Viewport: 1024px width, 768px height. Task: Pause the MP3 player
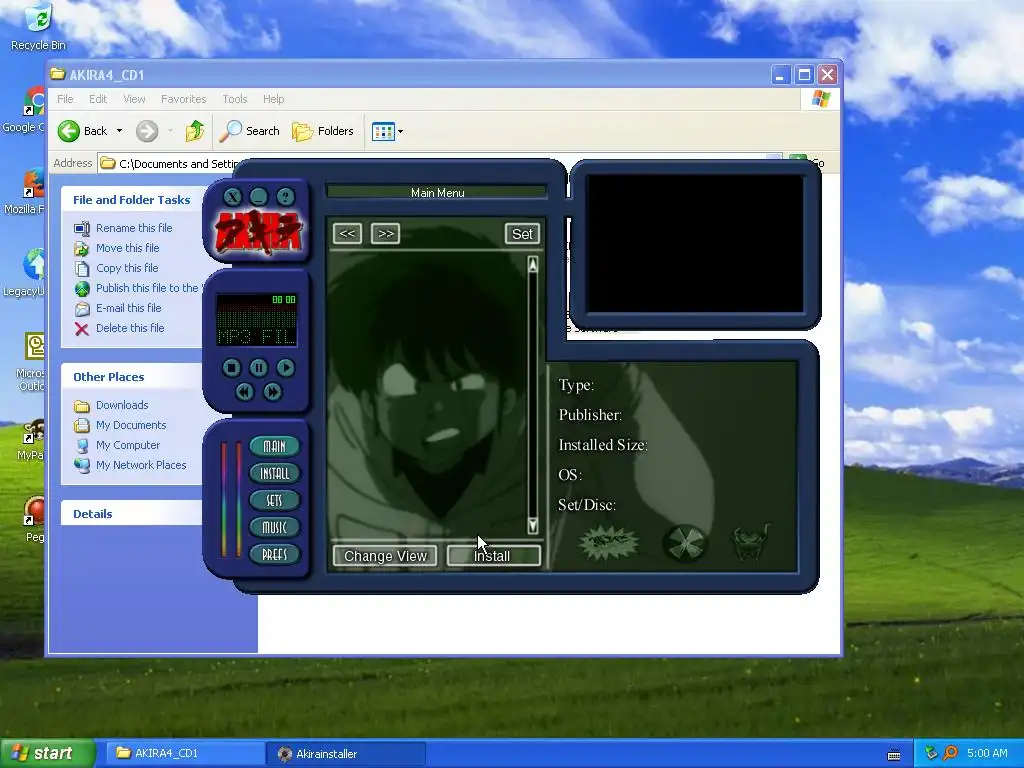259,368
